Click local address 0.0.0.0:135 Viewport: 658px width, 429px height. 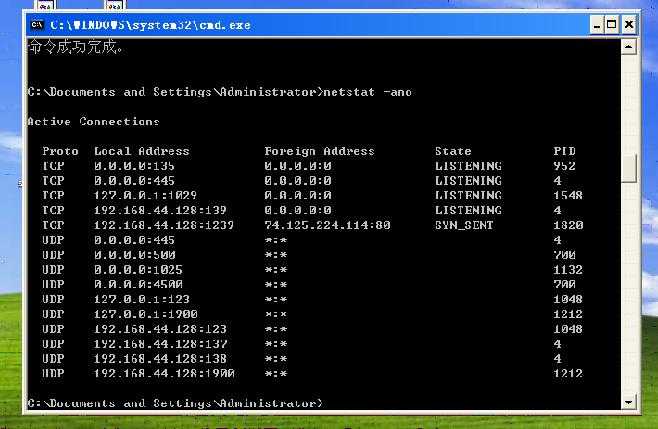tap(134, 166)
